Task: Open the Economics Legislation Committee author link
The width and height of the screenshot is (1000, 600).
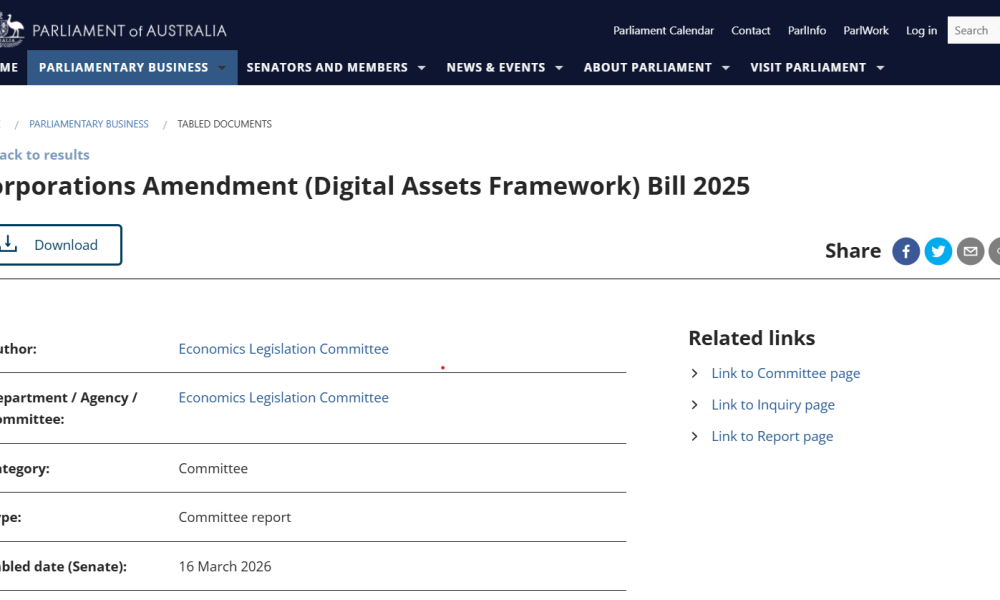Action: [283, 348]
